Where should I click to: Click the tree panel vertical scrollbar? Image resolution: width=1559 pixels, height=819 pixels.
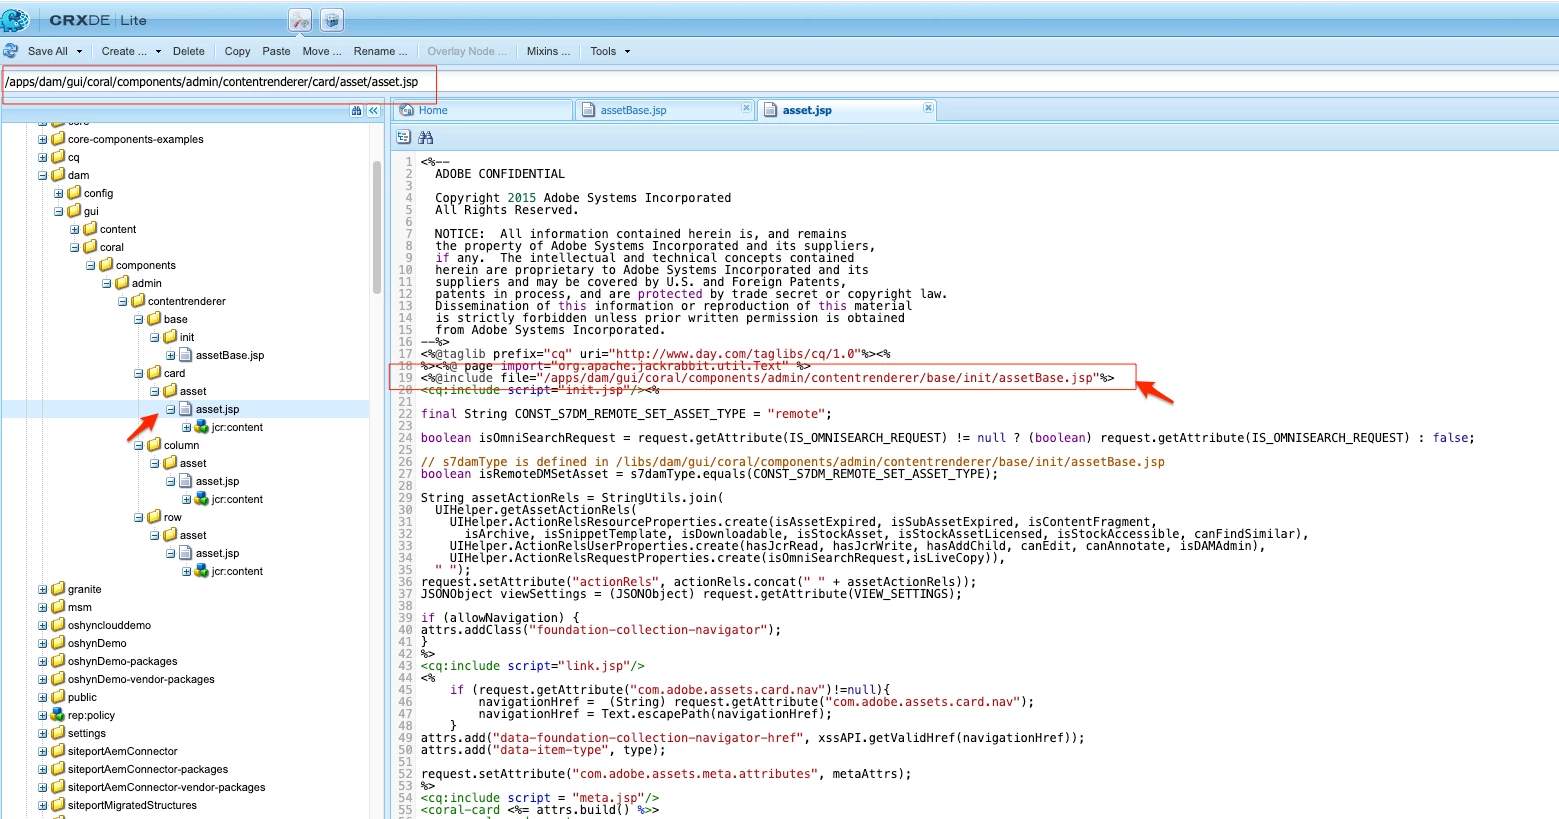tap(377, 228)
